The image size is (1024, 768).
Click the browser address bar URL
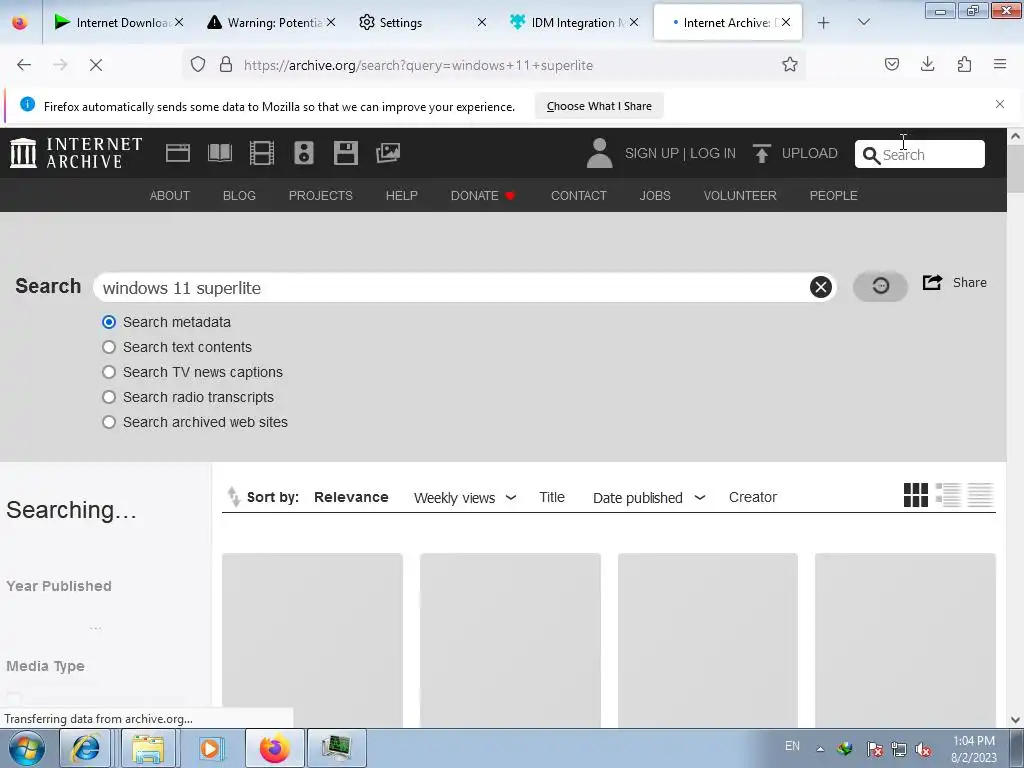[x=418, y=65]
